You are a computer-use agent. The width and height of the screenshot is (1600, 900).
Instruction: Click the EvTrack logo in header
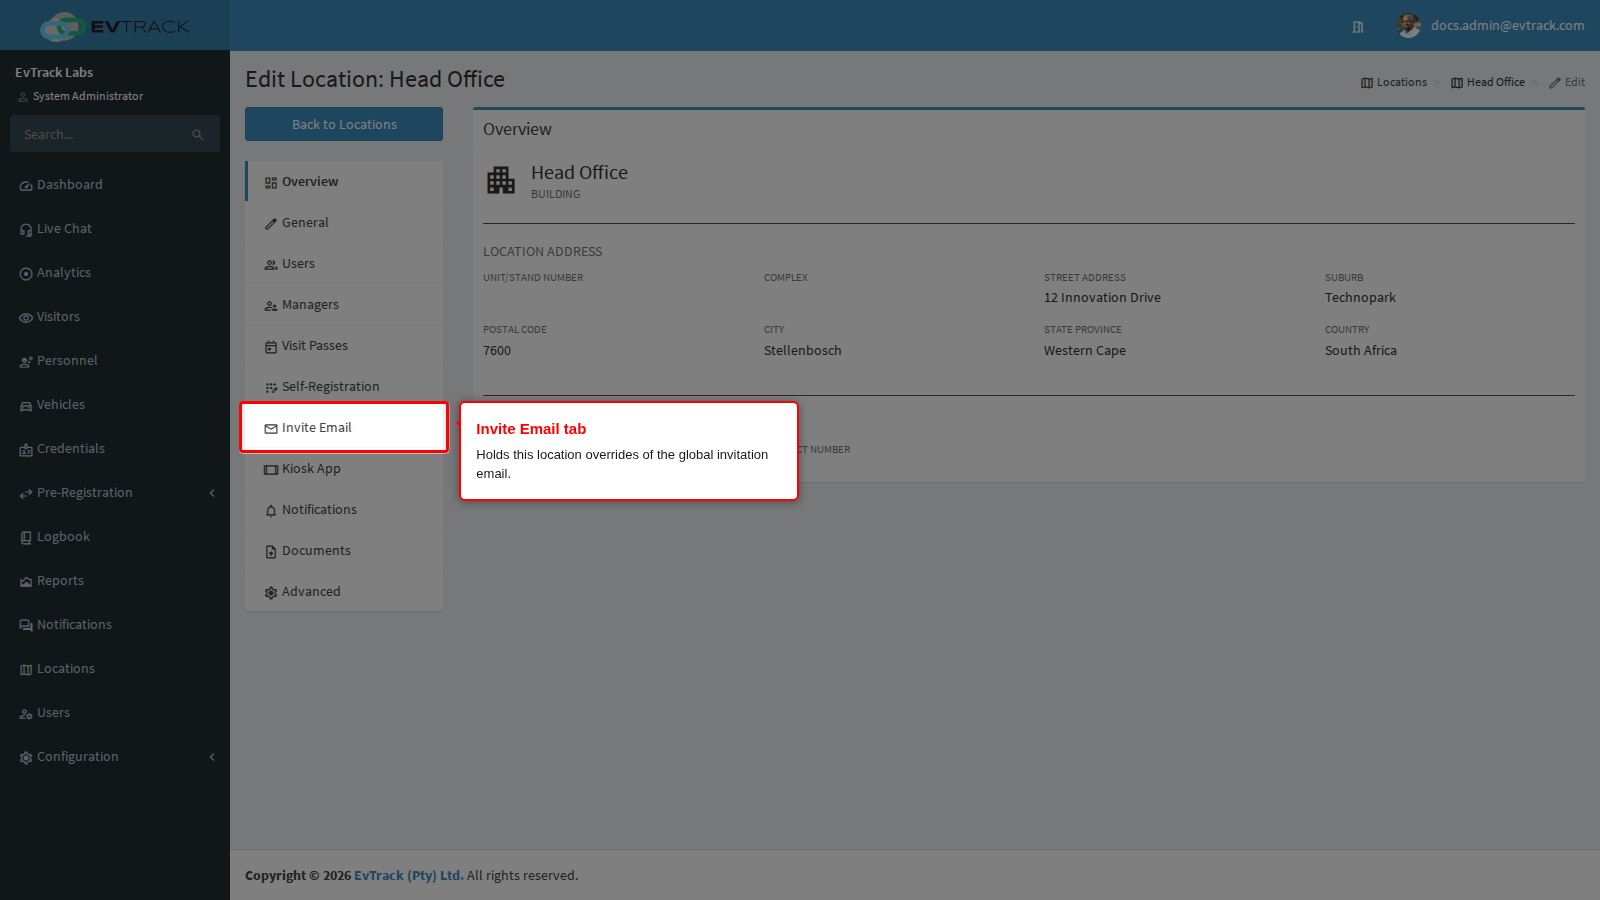pyautogui.click(x=114, y=26)
